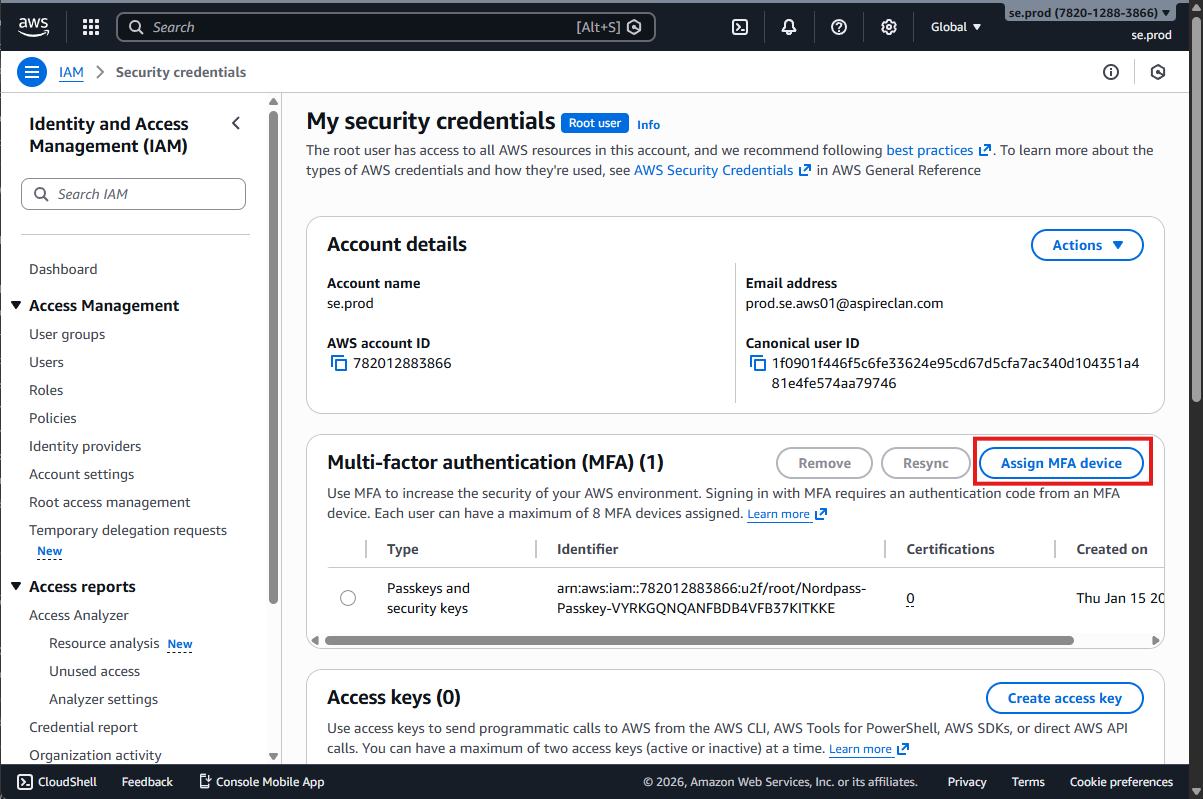Open User groups in sidebar

tap(67, 334)
